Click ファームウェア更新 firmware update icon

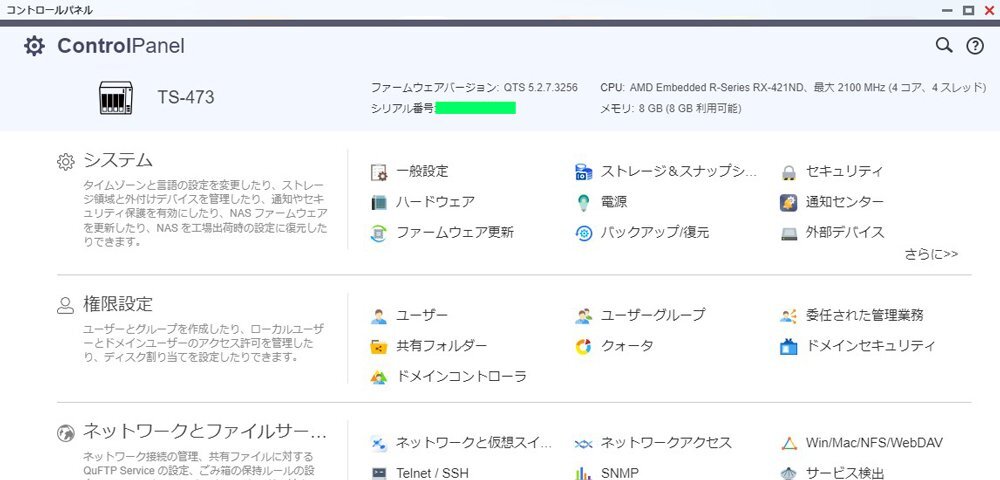(379, 233)
